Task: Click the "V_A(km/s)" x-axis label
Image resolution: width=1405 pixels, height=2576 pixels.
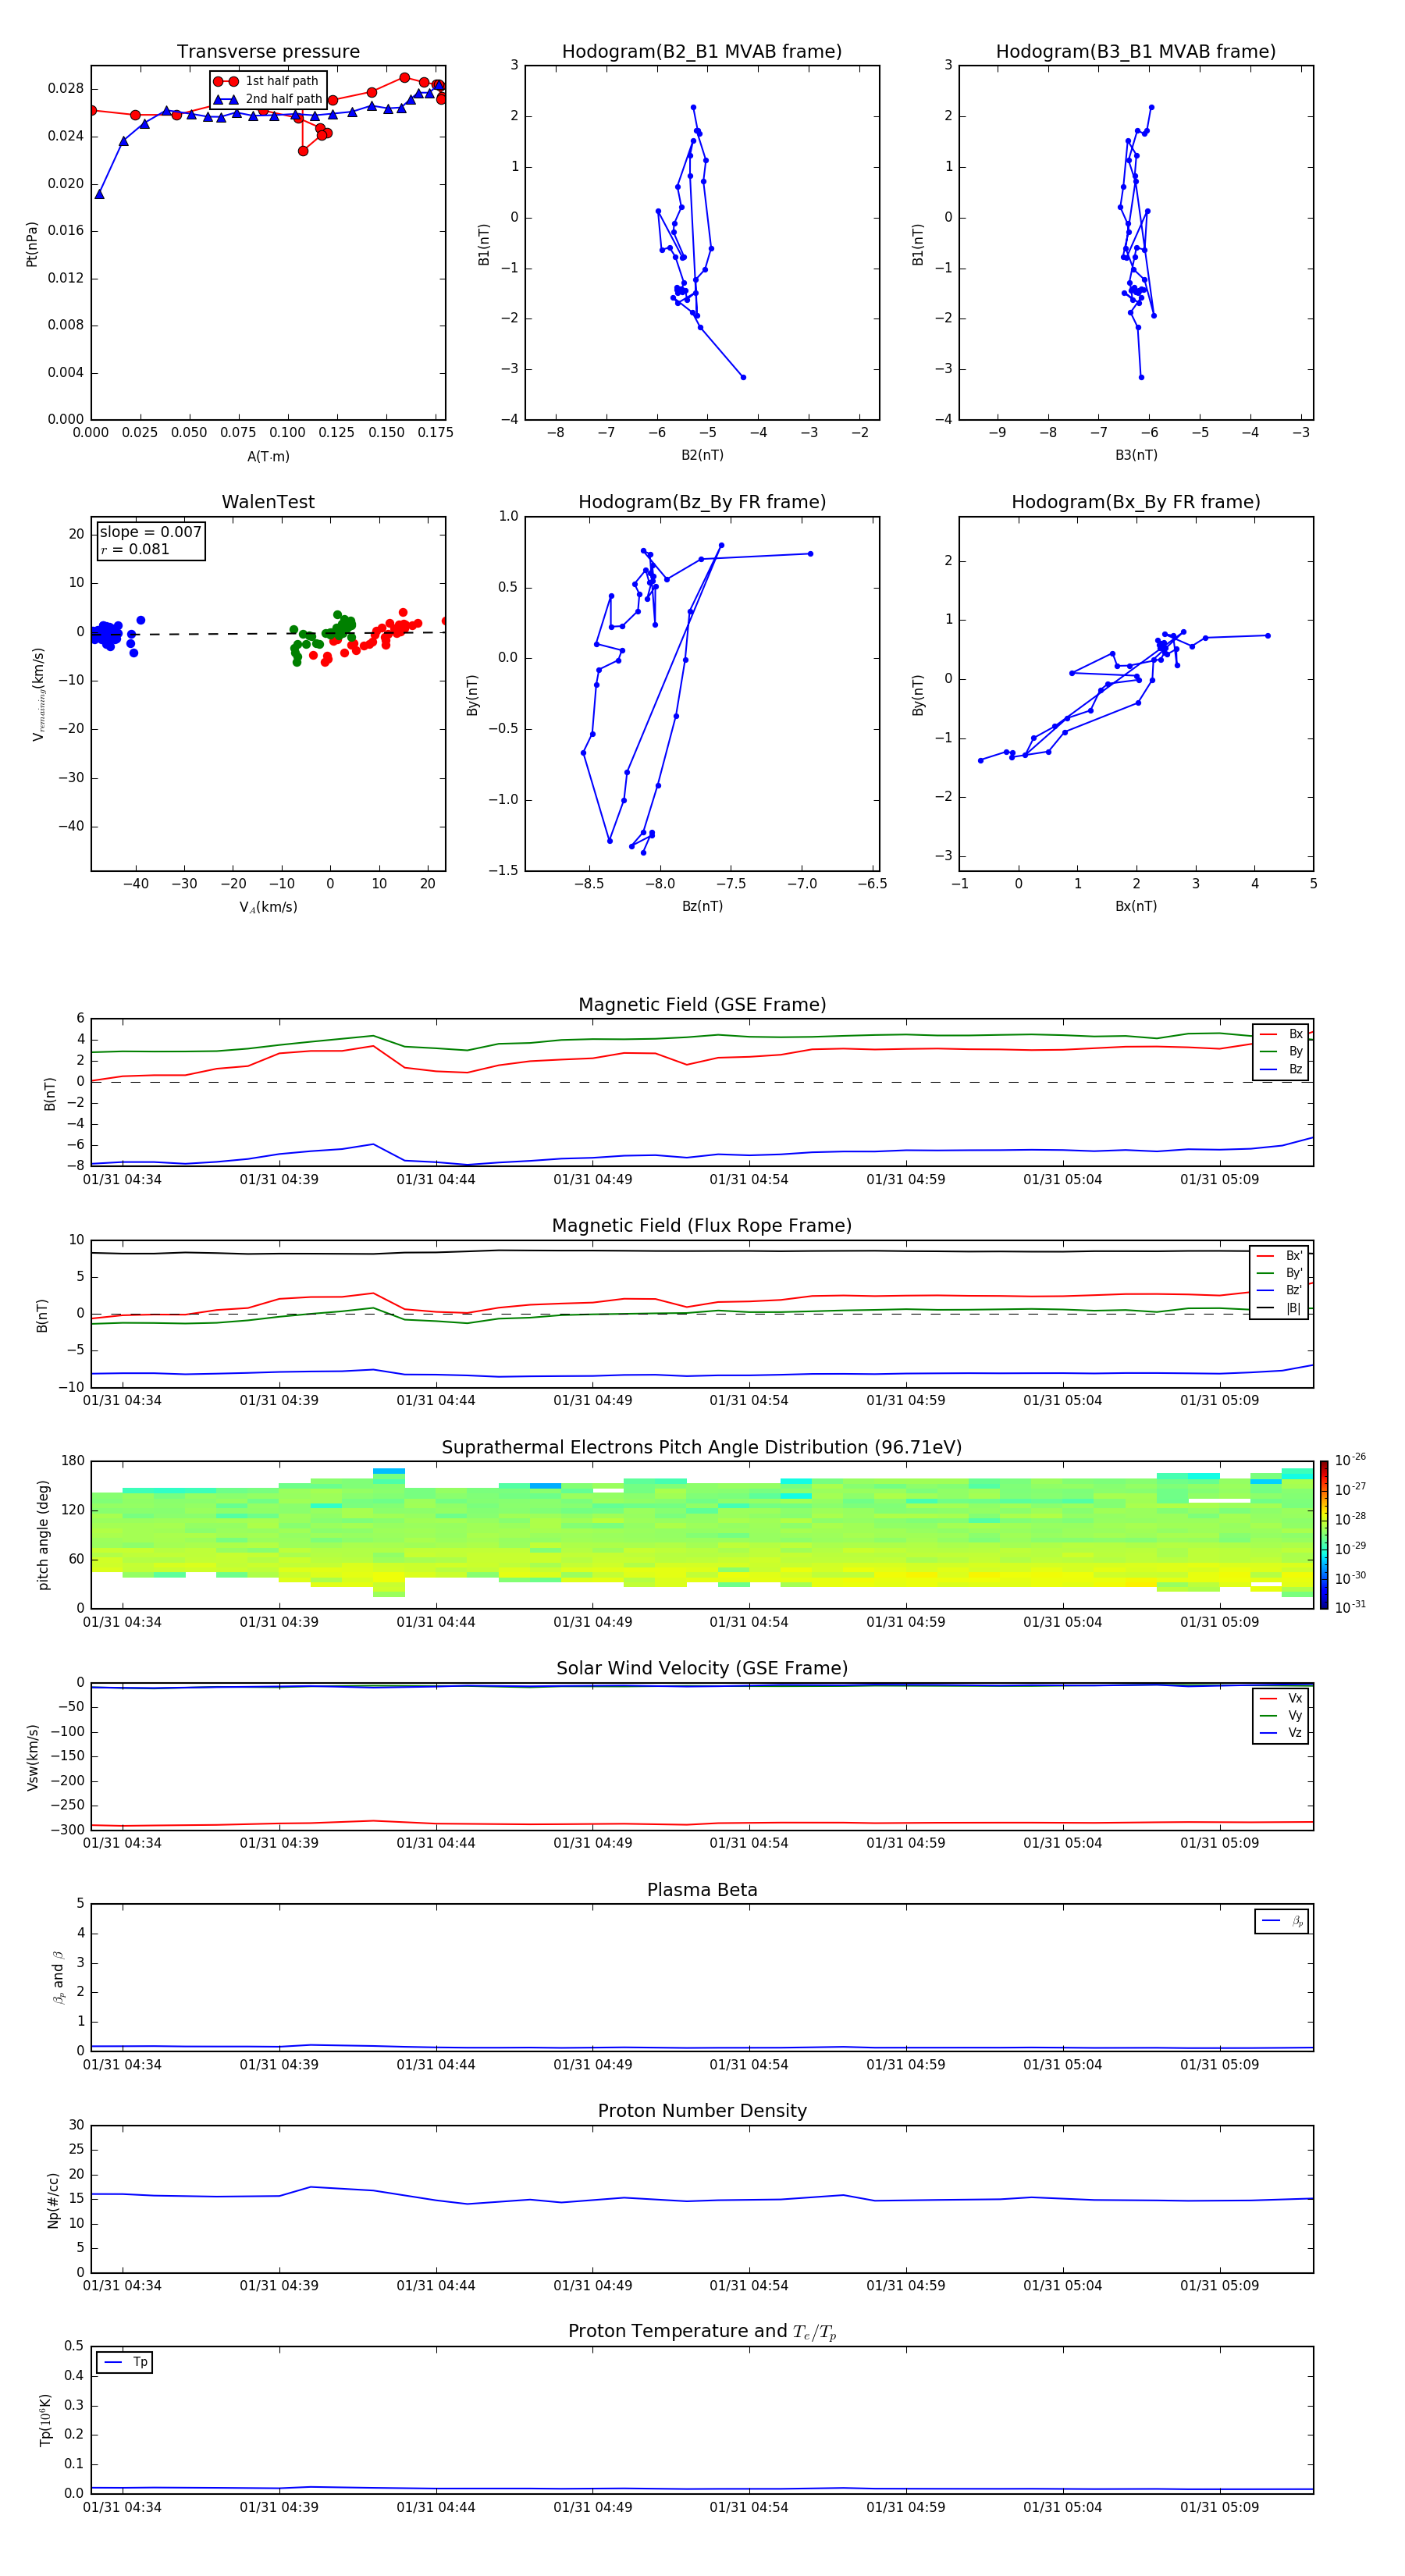Action: 268,907
